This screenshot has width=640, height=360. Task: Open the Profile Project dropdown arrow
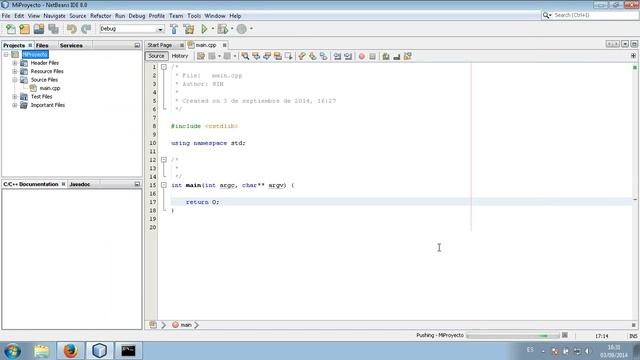251,29
